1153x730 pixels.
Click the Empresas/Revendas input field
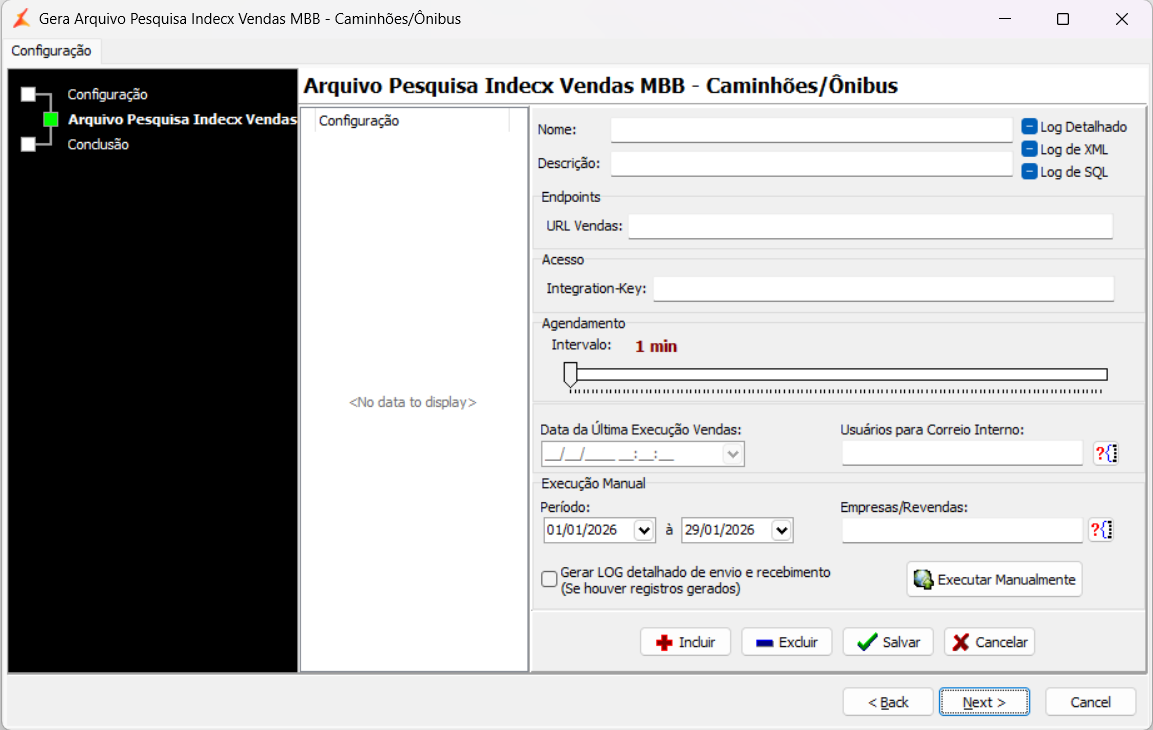(962, 530)
